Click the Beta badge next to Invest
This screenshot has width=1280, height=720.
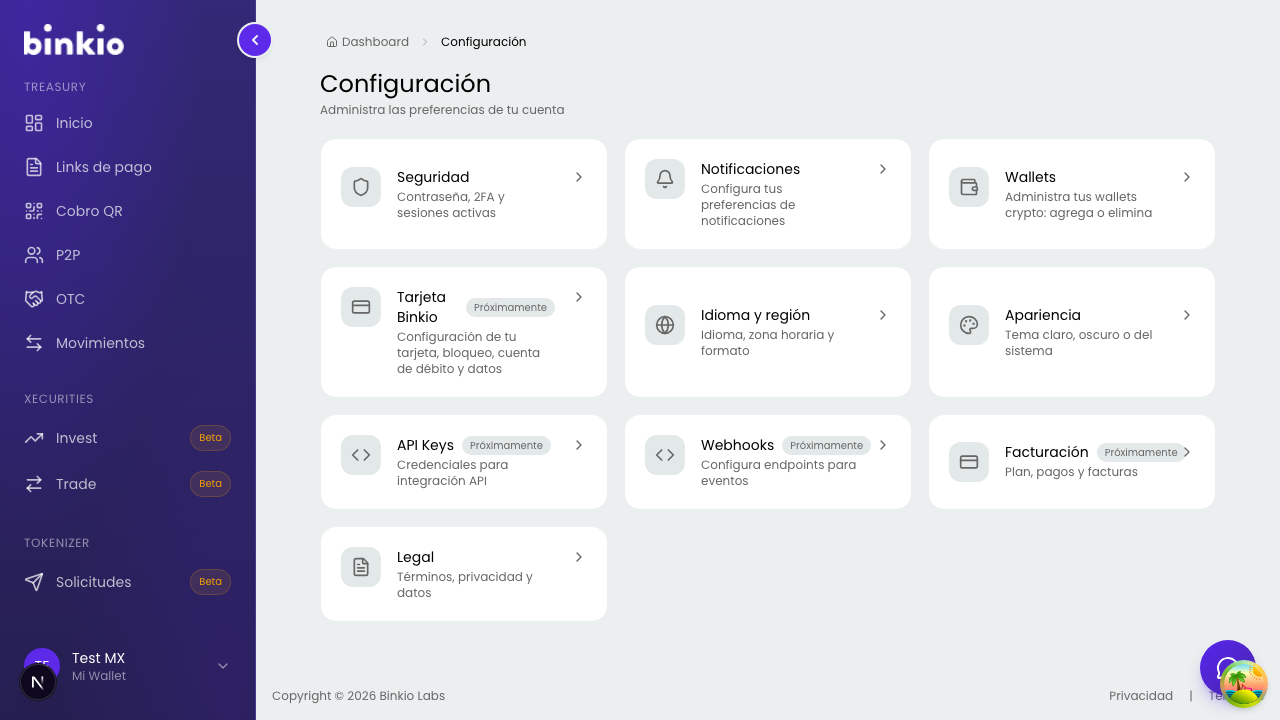pyautogui.click(x=210, y=438)
